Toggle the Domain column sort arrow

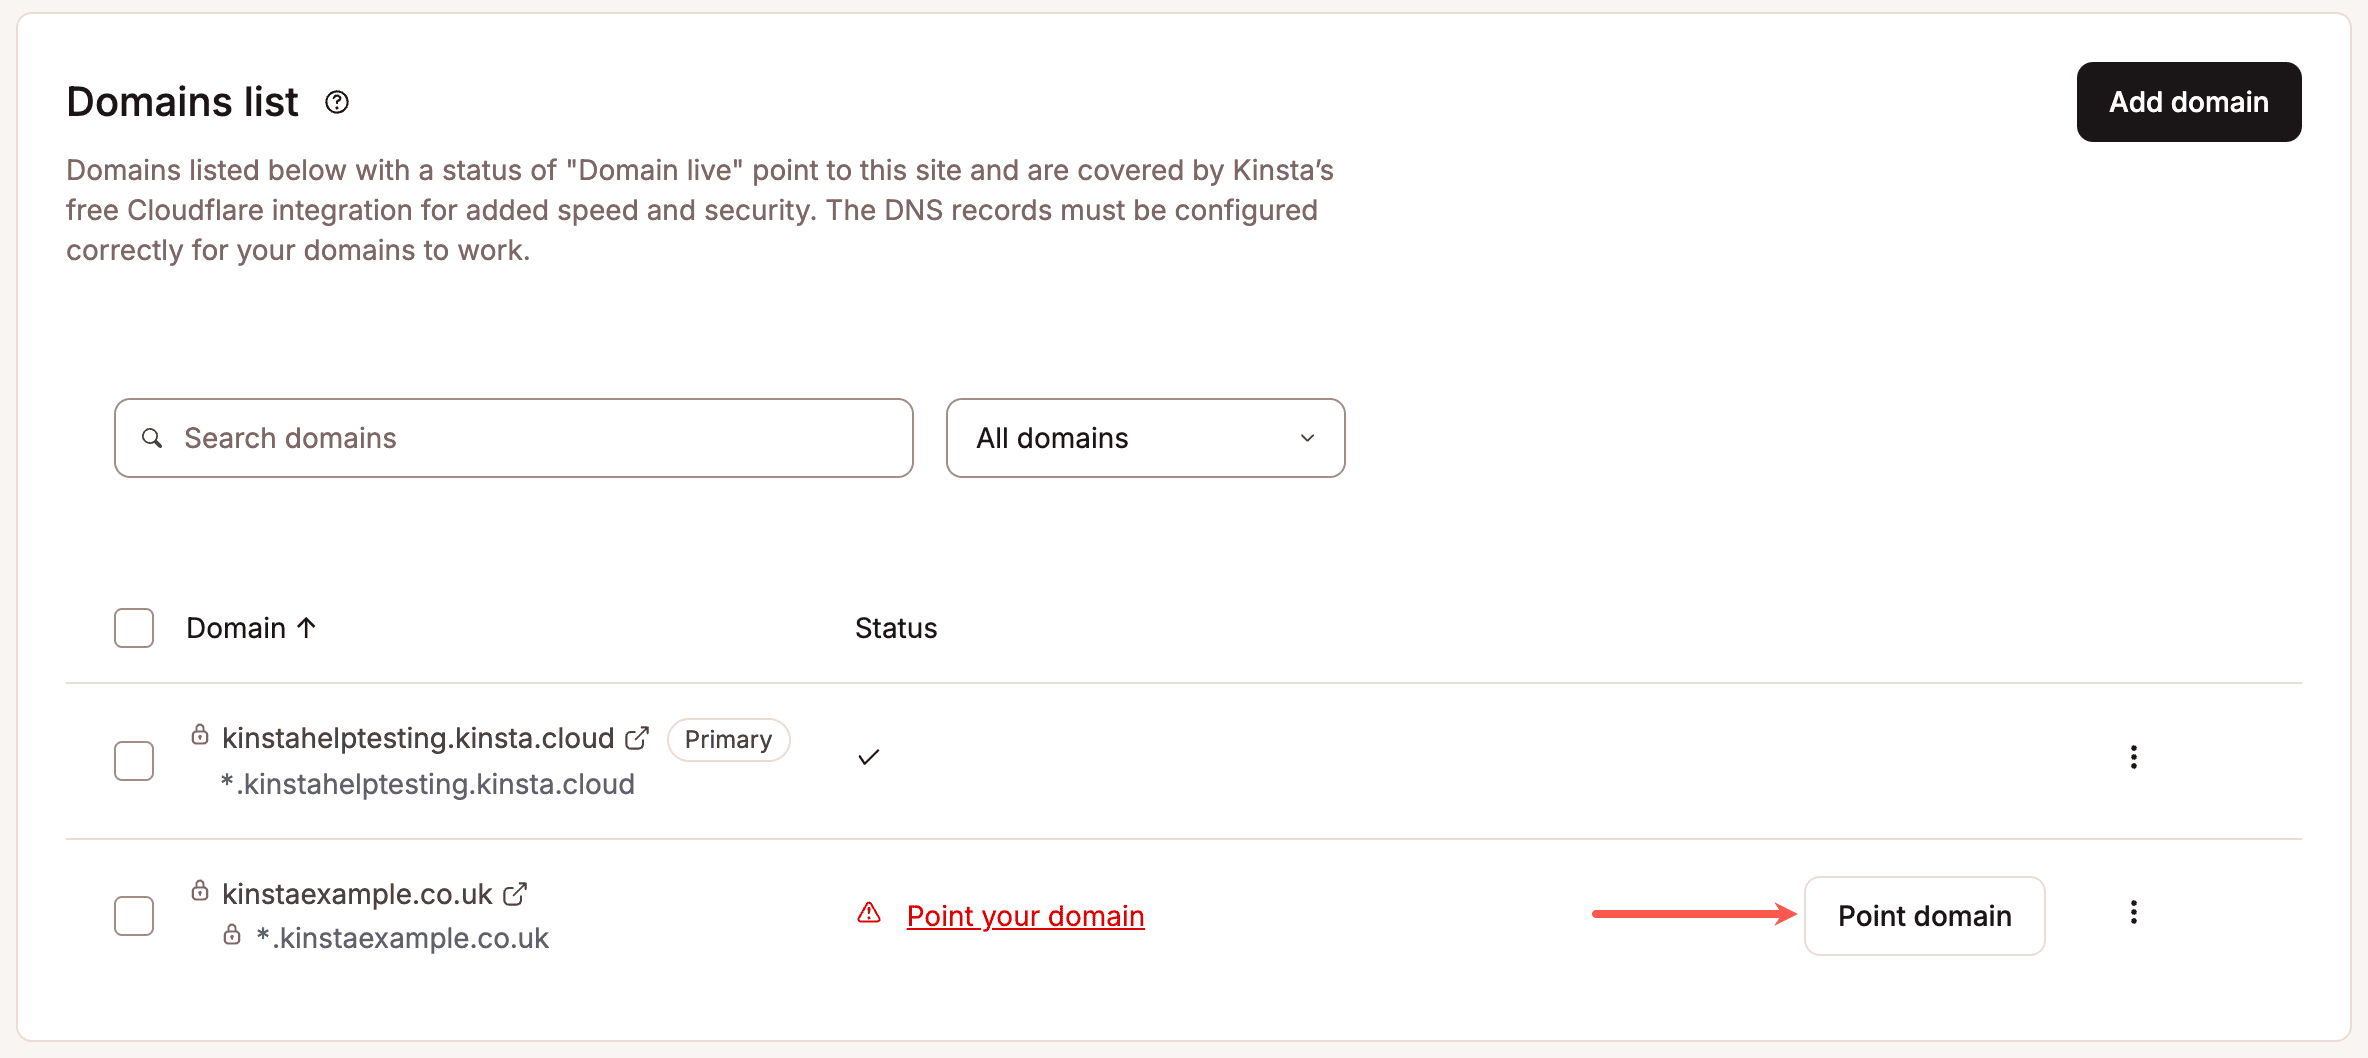pos(306,627)
